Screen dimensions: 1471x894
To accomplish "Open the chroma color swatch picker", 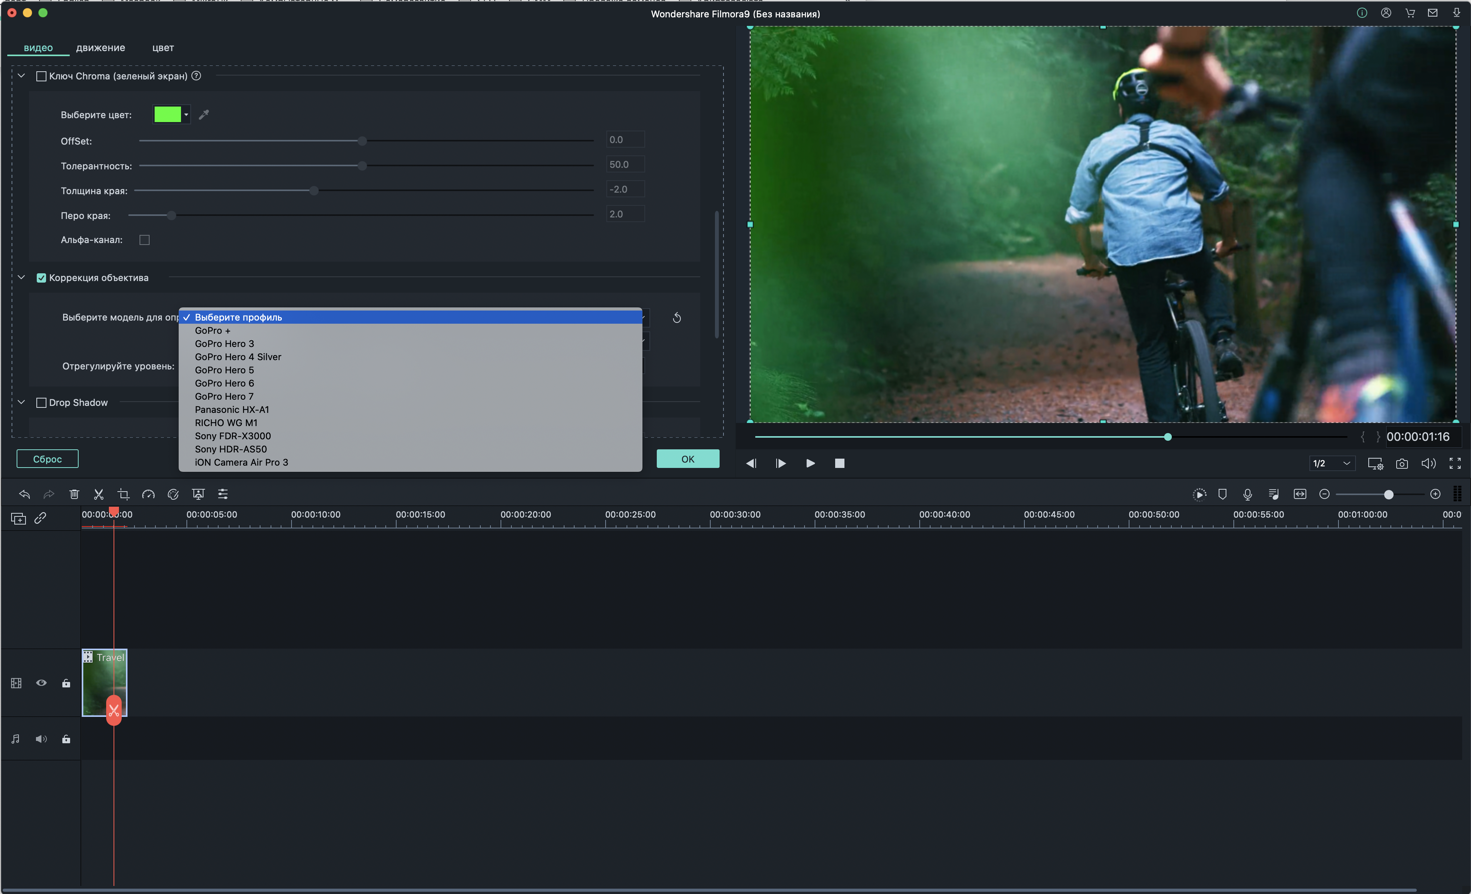I will [x=171, y=115].
